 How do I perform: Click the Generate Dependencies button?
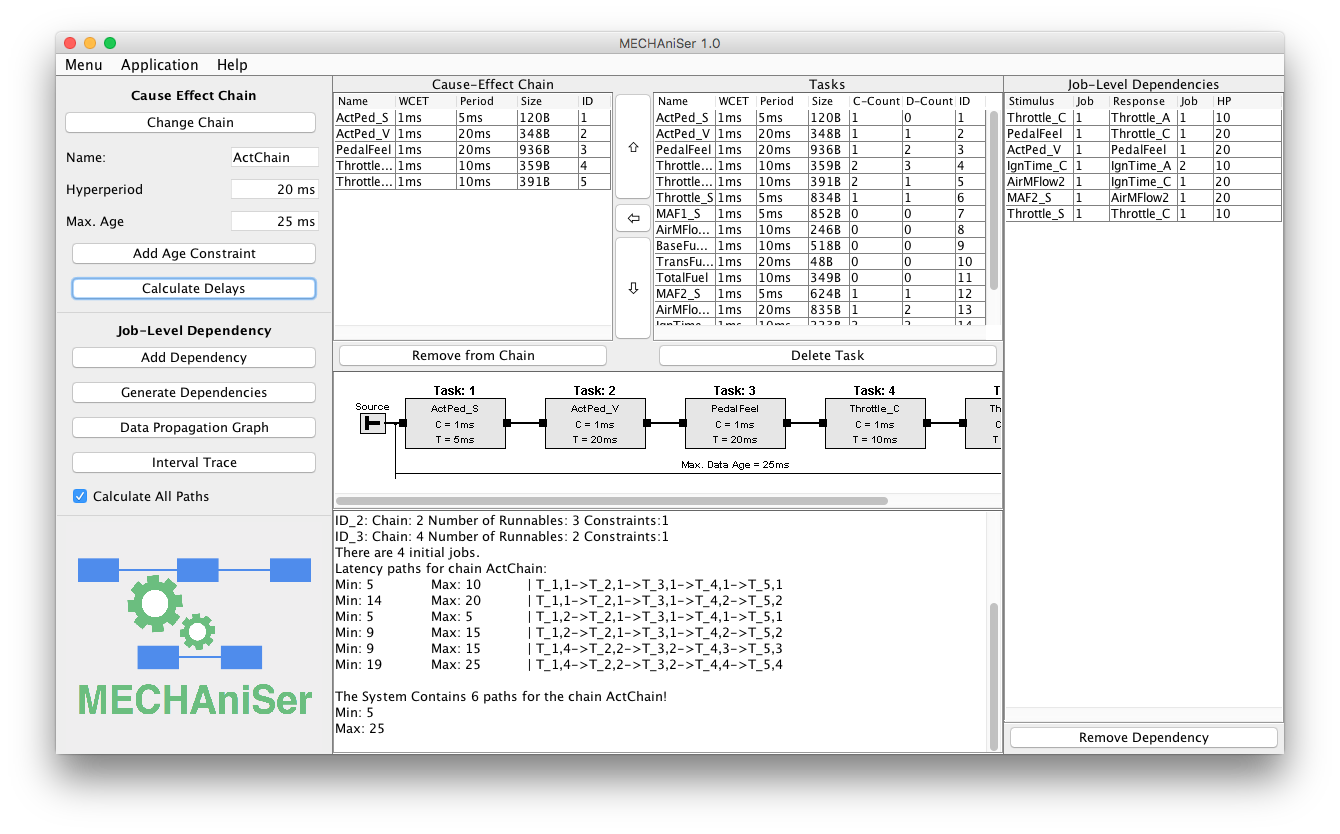[194, 393]
